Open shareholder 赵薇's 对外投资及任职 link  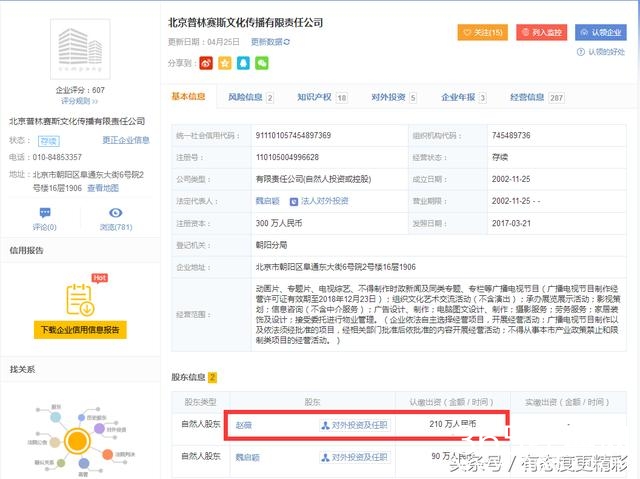(354, 425)
